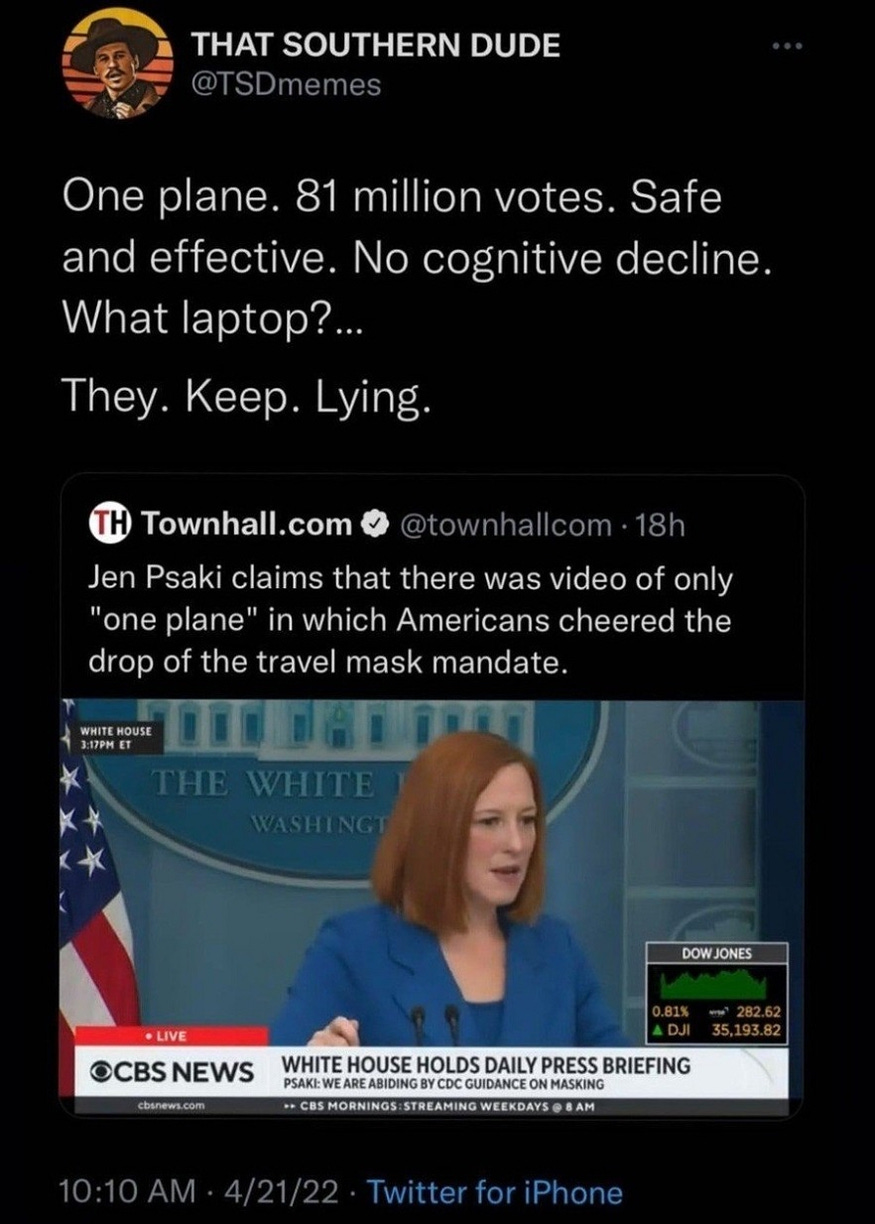This screenshot has height=1224, width=875.
Task: Click the White House 3:17PM ET tag
Action: [x=114, y=738]
